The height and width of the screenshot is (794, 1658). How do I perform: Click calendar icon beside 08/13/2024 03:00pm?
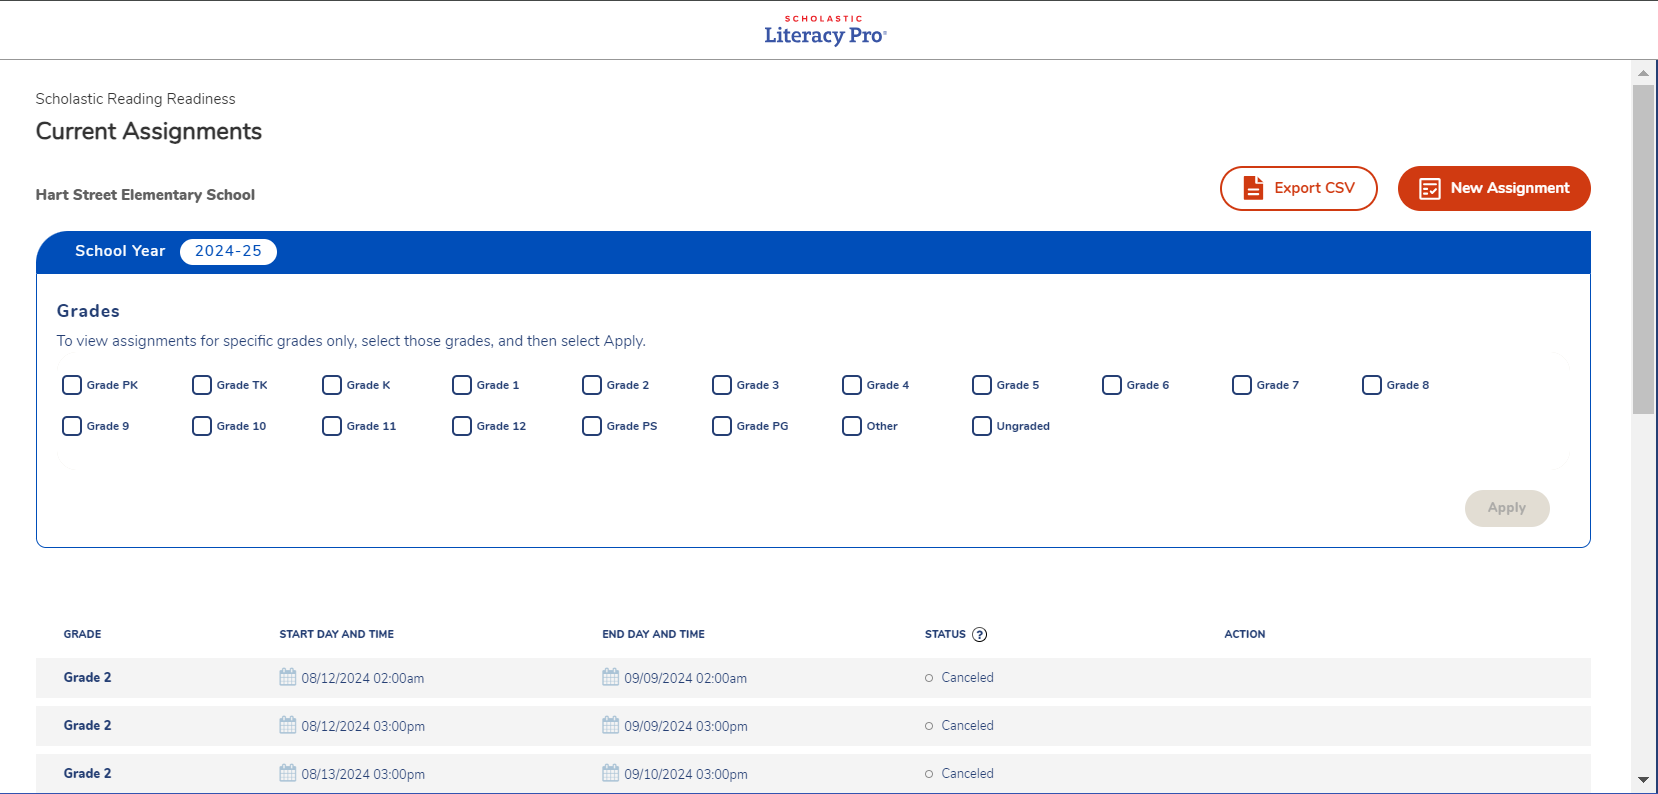click(288, 773)
